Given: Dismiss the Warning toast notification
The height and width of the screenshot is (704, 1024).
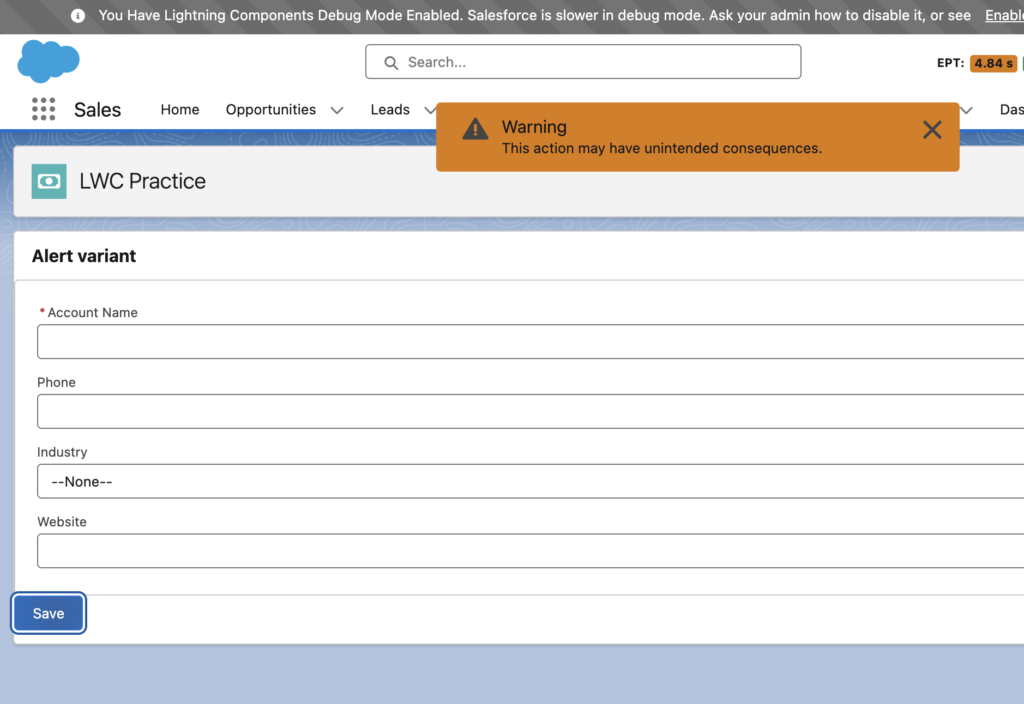Looking at the screenshot, I should (x=932, y=130).
